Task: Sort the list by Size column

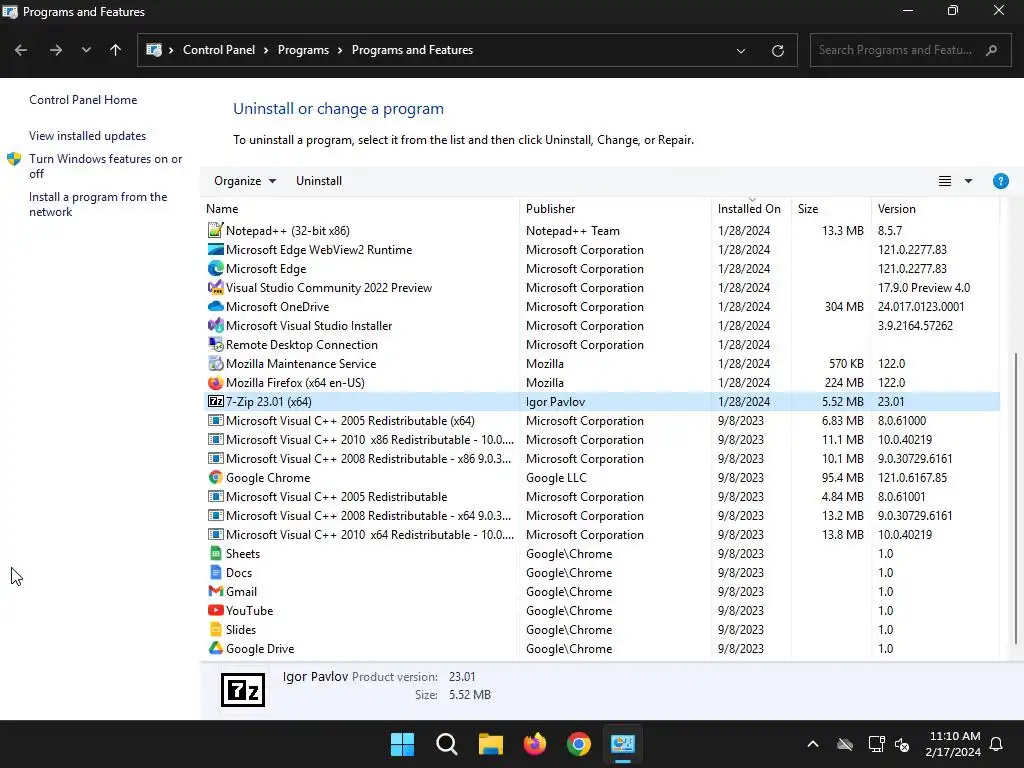Action: 831,209
